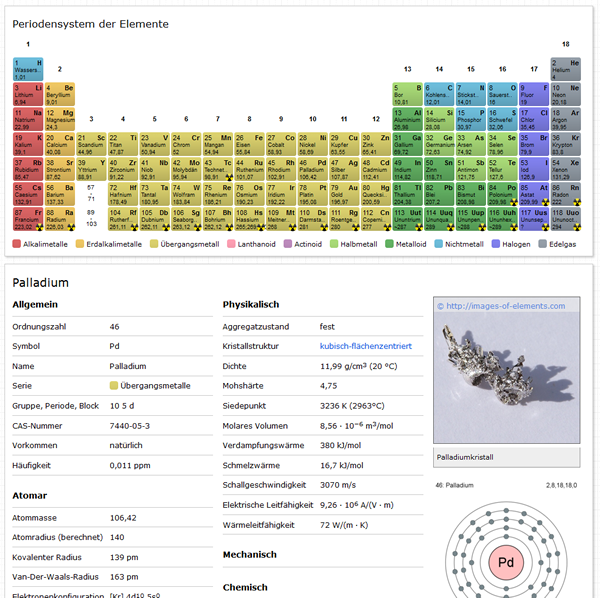The image size is (600, 598).
Task: Select the Eisen (Fe) element cell
Action: click(249, 144)
